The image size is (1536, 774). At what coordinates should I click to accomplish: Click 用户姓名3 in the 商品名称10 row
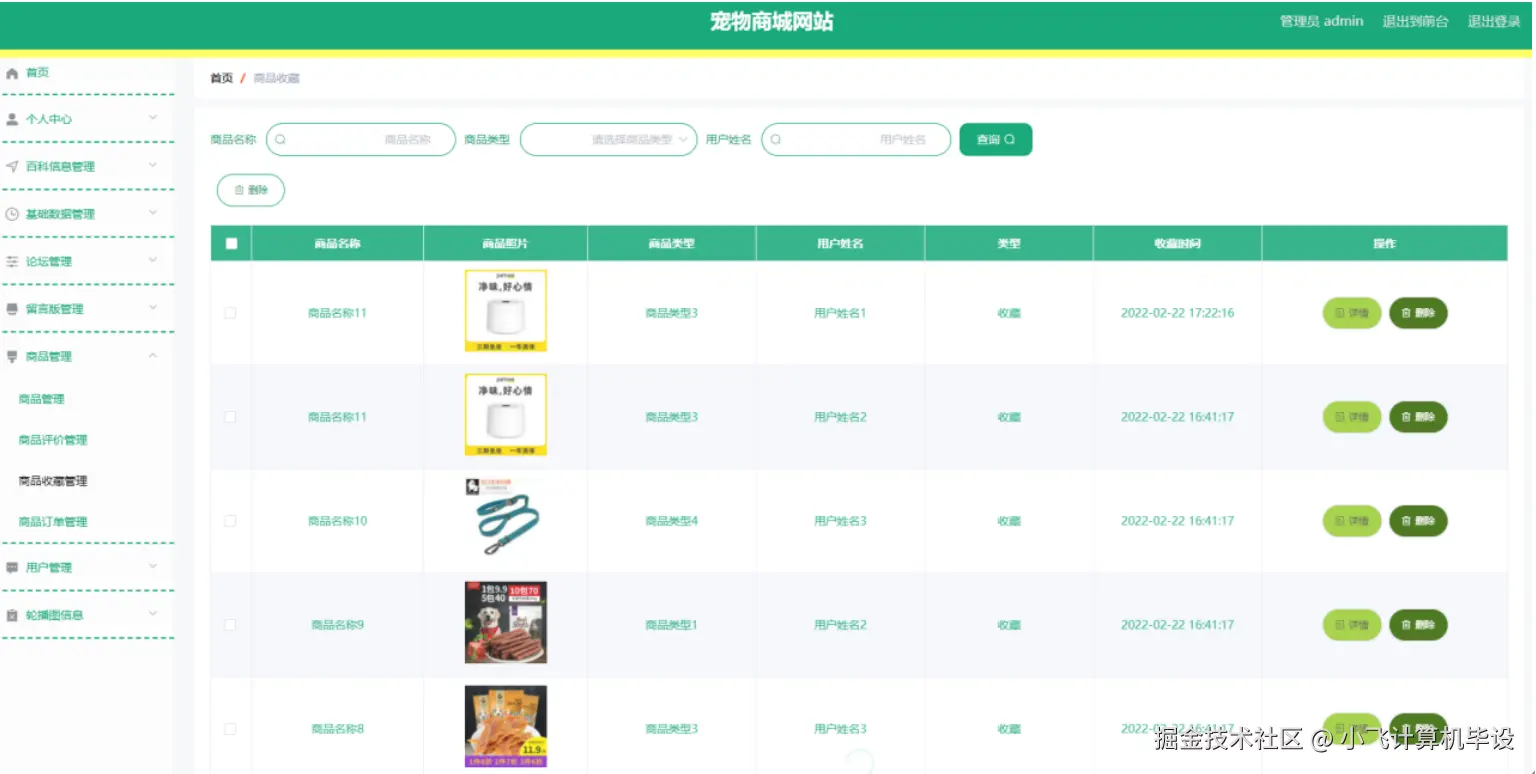click(840, 521)
